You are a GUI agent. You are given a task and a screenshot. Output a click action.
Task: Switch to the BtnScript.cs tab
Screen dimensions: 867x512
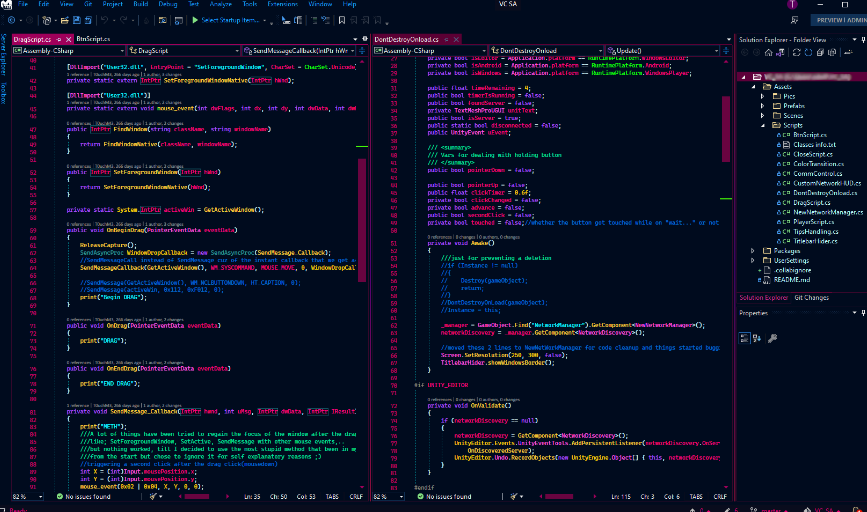93,39
